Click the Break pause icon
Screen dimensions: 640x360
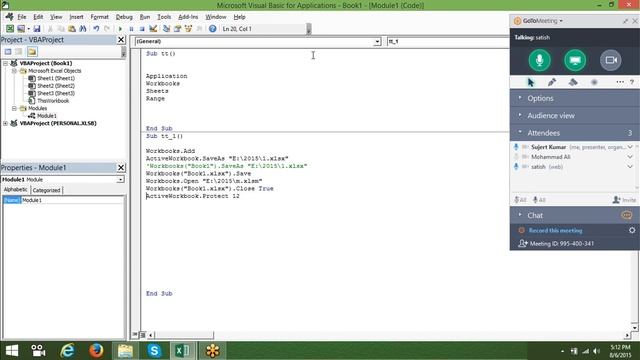[131, 29]
